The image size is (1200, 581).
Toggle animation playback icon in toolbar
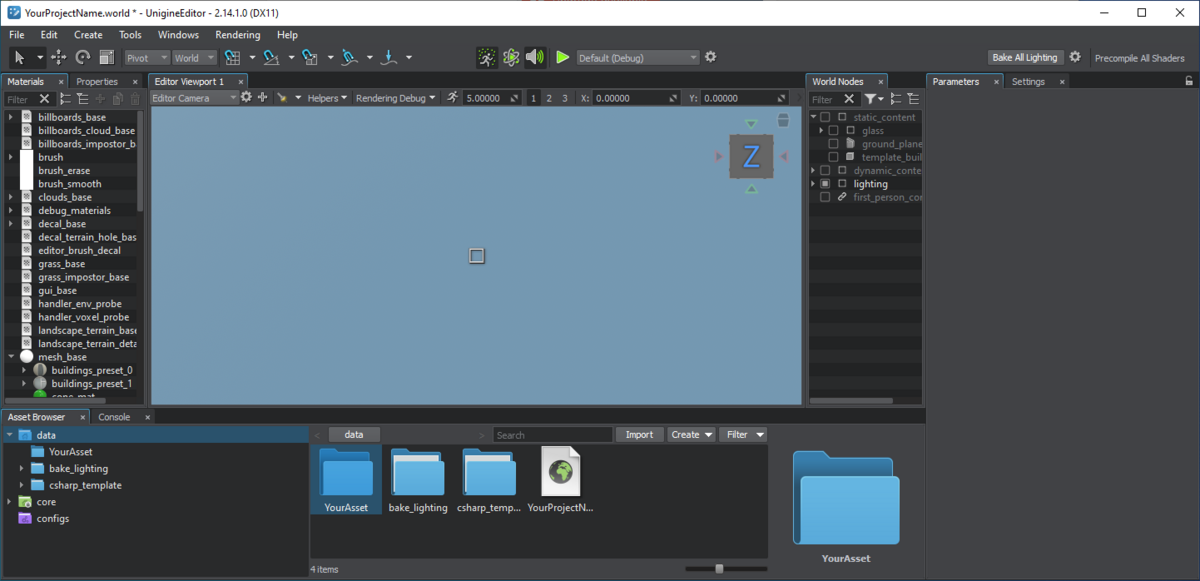[486, 58]
